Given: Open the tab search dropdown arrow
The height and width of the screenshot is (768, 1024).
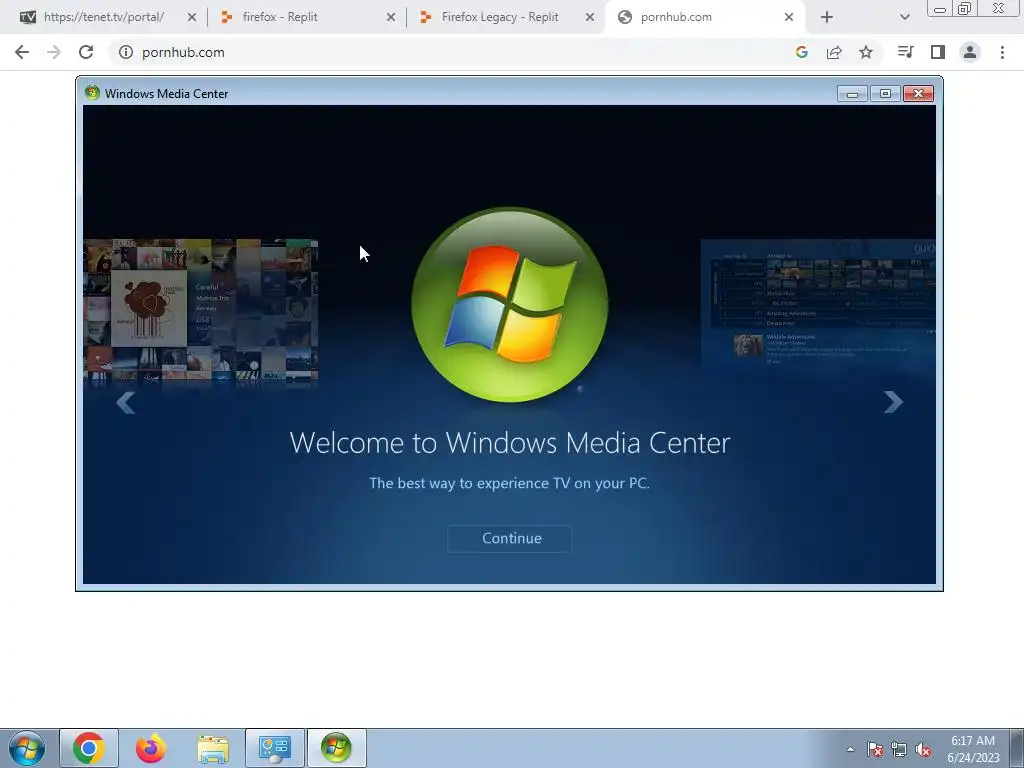Looking at the screenshot, I should [904, 18].
